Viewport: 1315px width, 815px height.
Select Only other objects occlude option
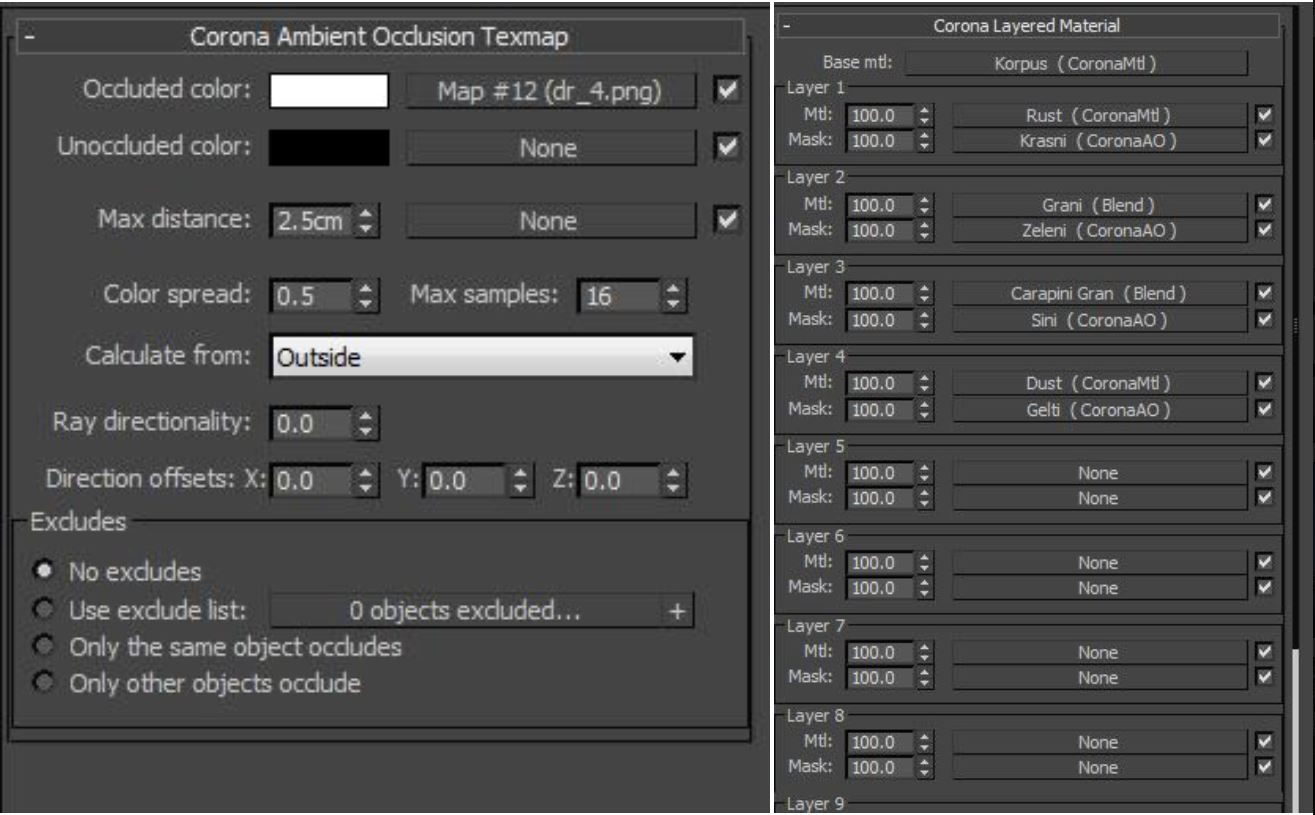pyautogui.click(x=44, y=684)
